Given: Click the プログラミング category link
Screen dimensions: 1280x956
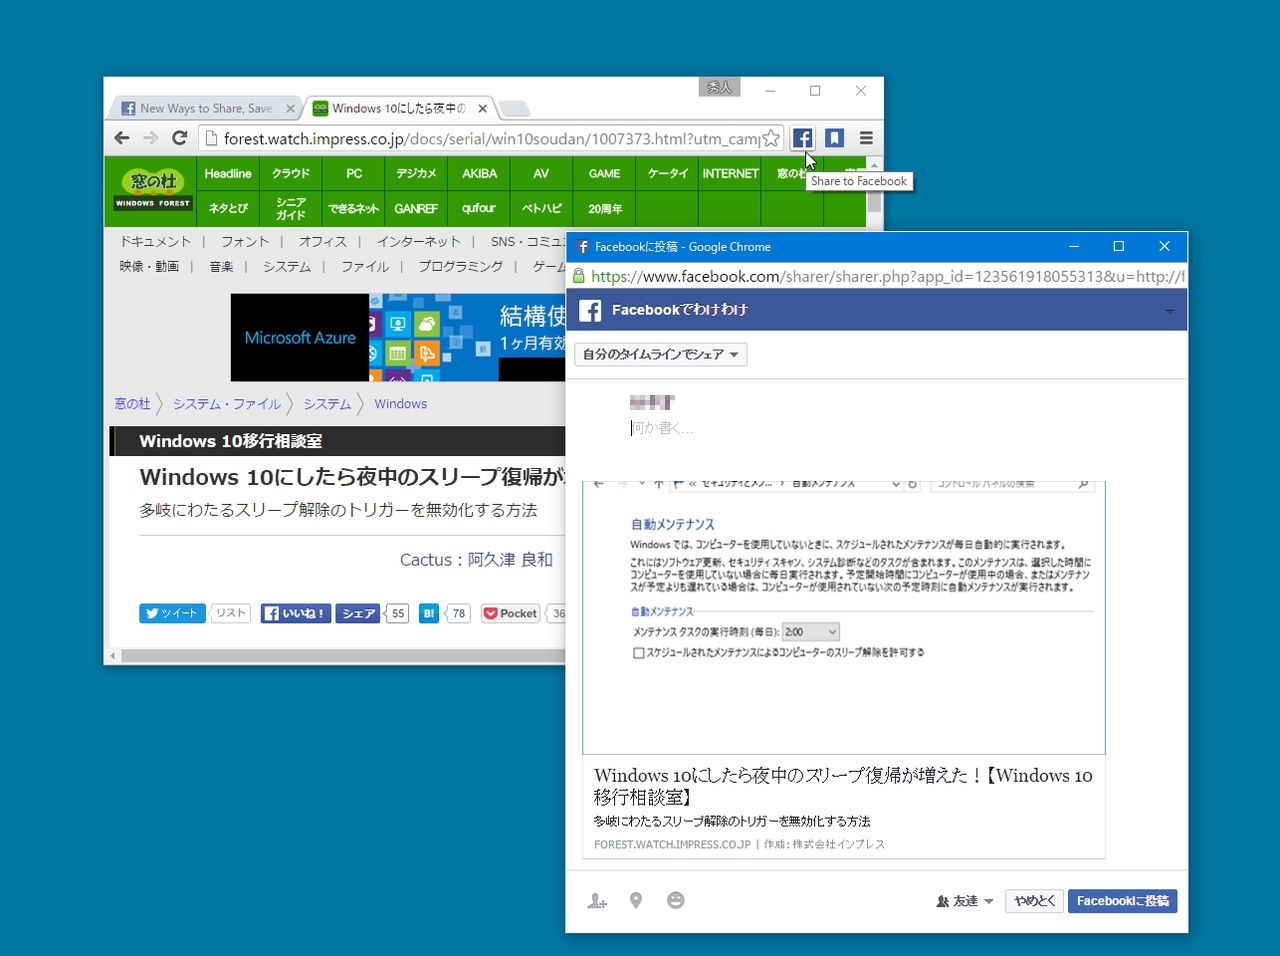Looking at the screenshot, I should 460,267.
